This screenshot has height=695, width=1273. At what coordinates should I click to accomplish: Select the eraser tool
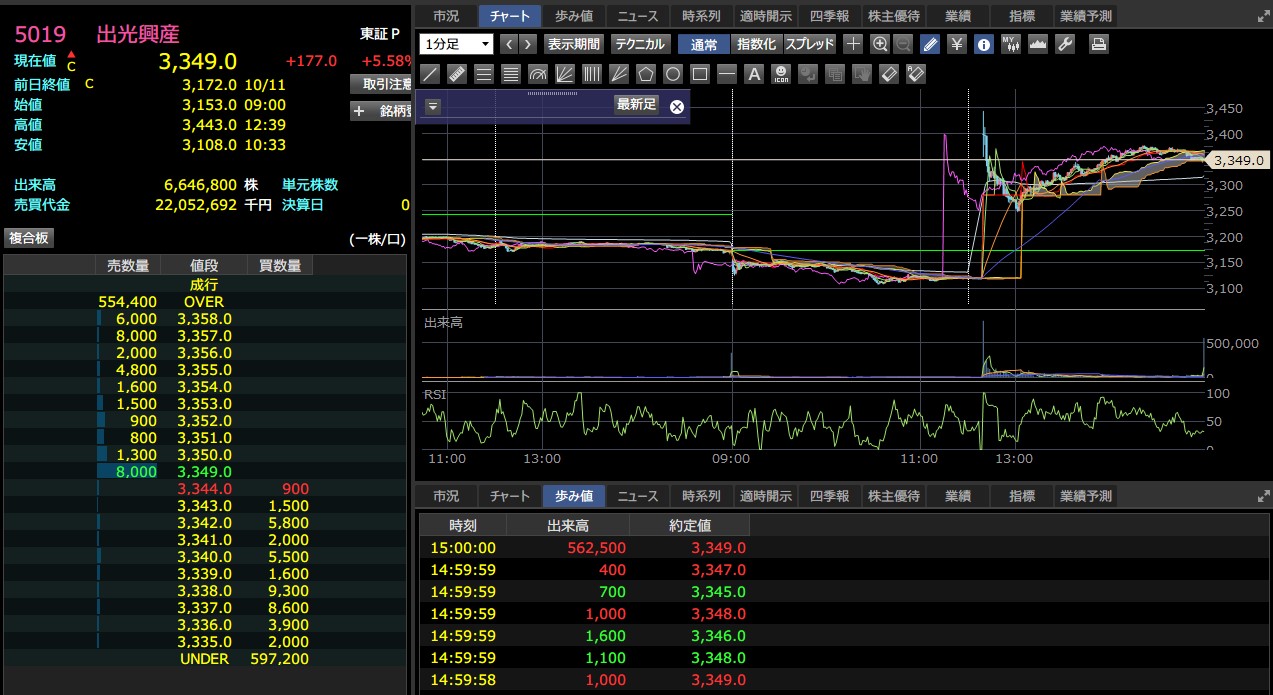click(x=889, y=74)
